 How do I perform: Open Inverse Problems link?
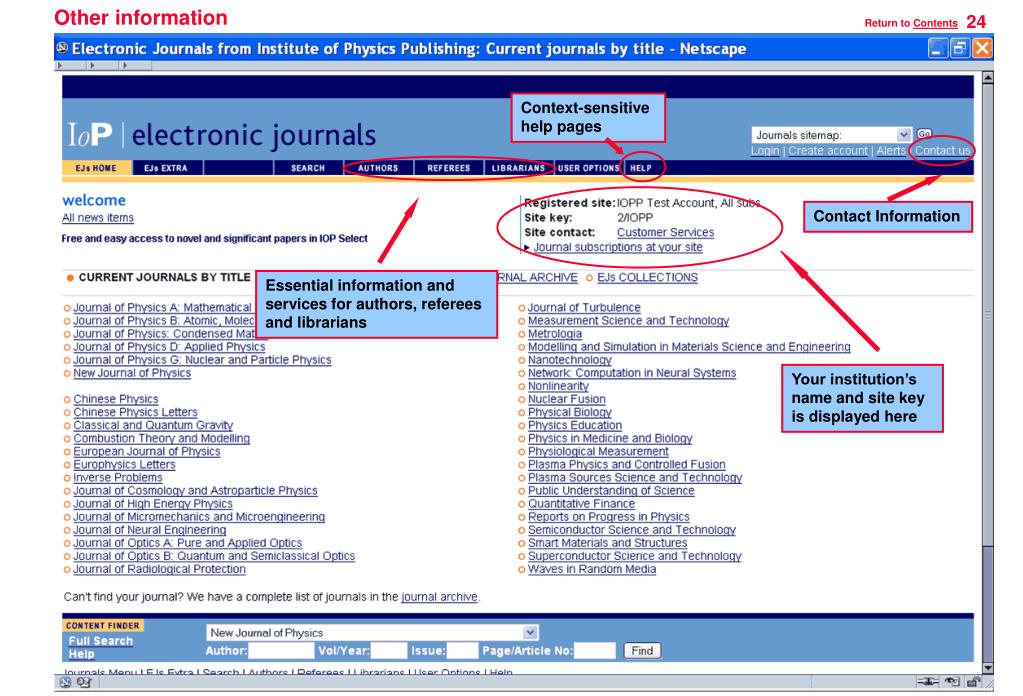point(117,477)
